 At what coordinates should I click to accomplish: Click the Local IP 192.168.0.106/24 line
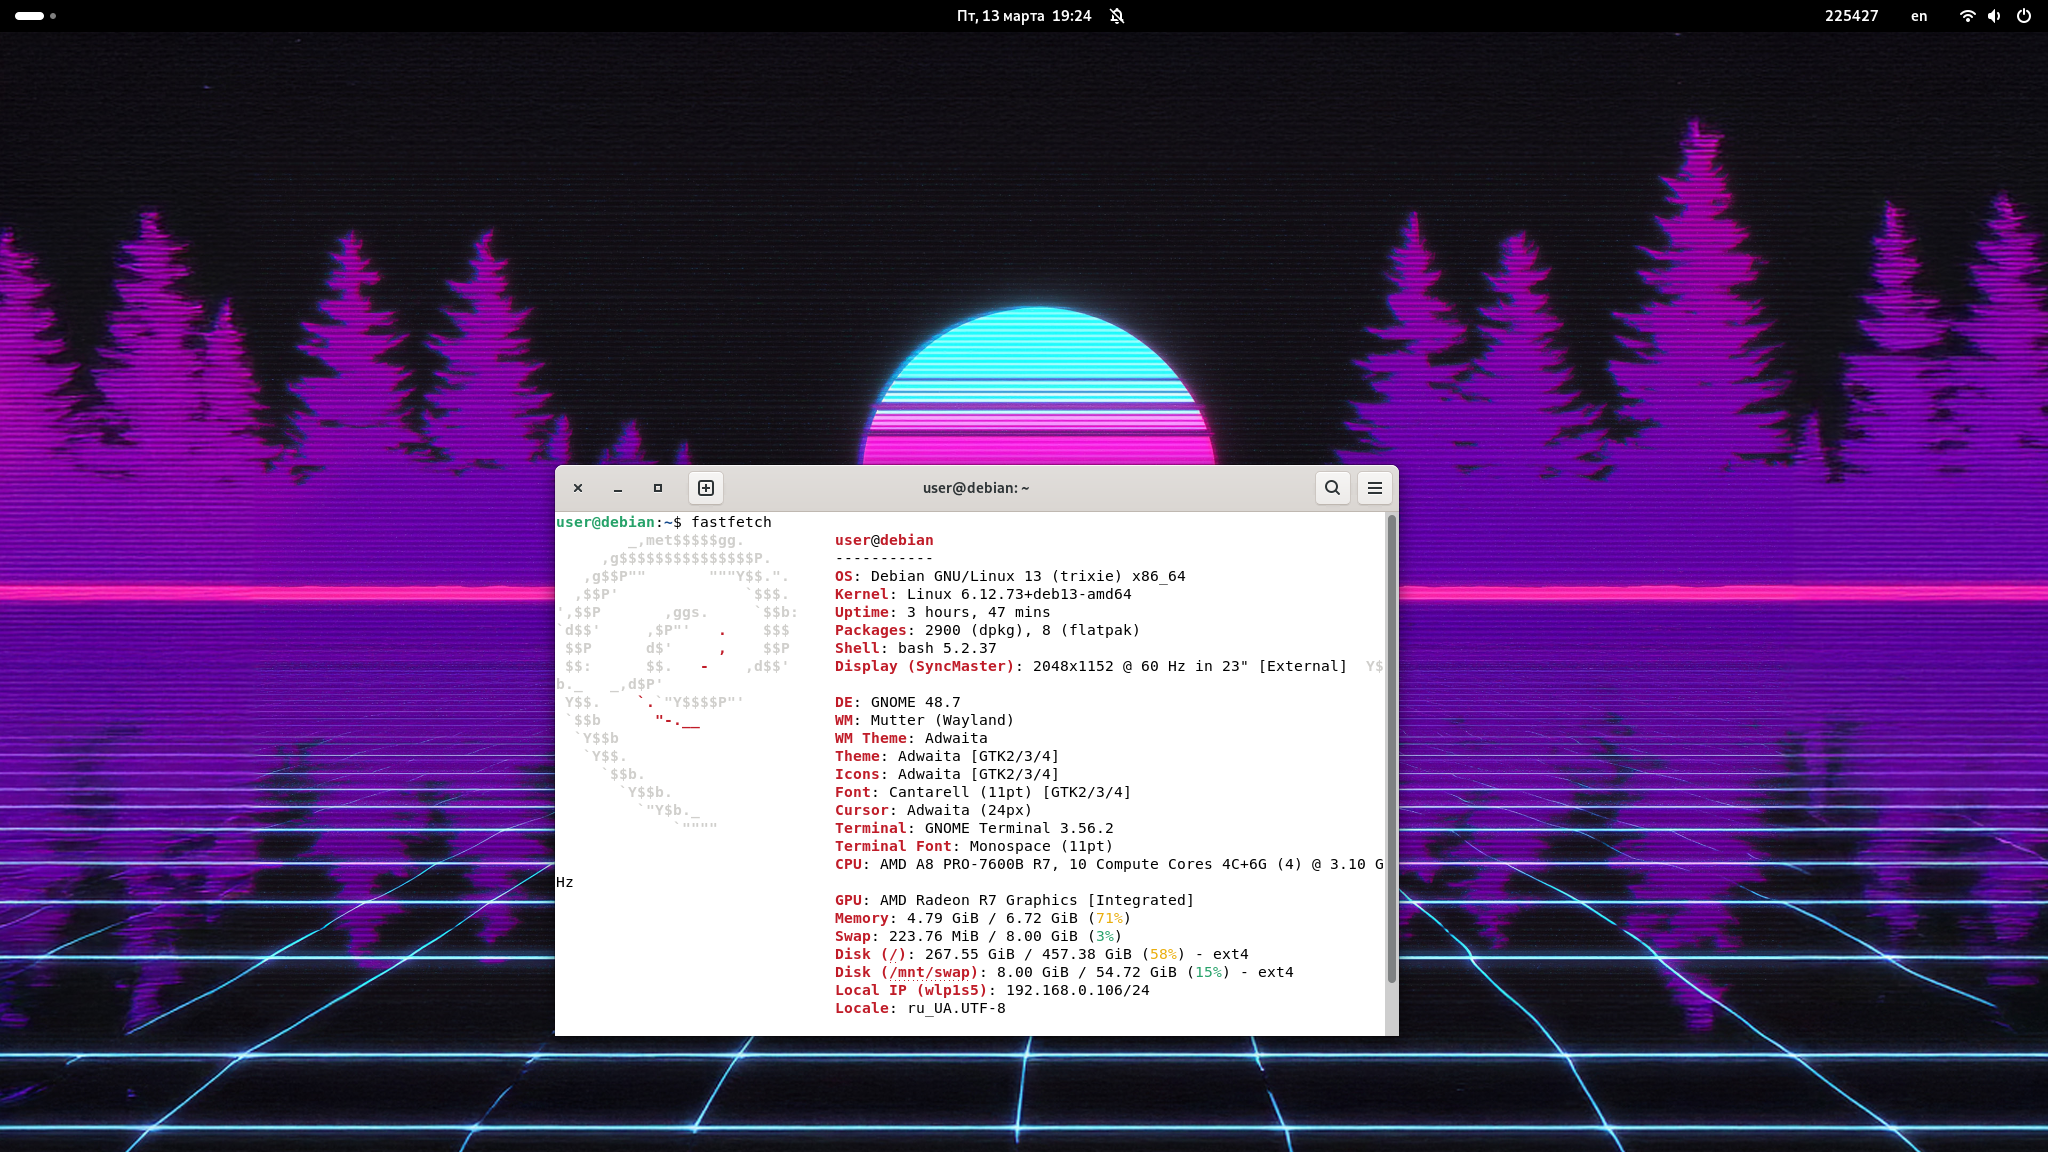point(992,990)
